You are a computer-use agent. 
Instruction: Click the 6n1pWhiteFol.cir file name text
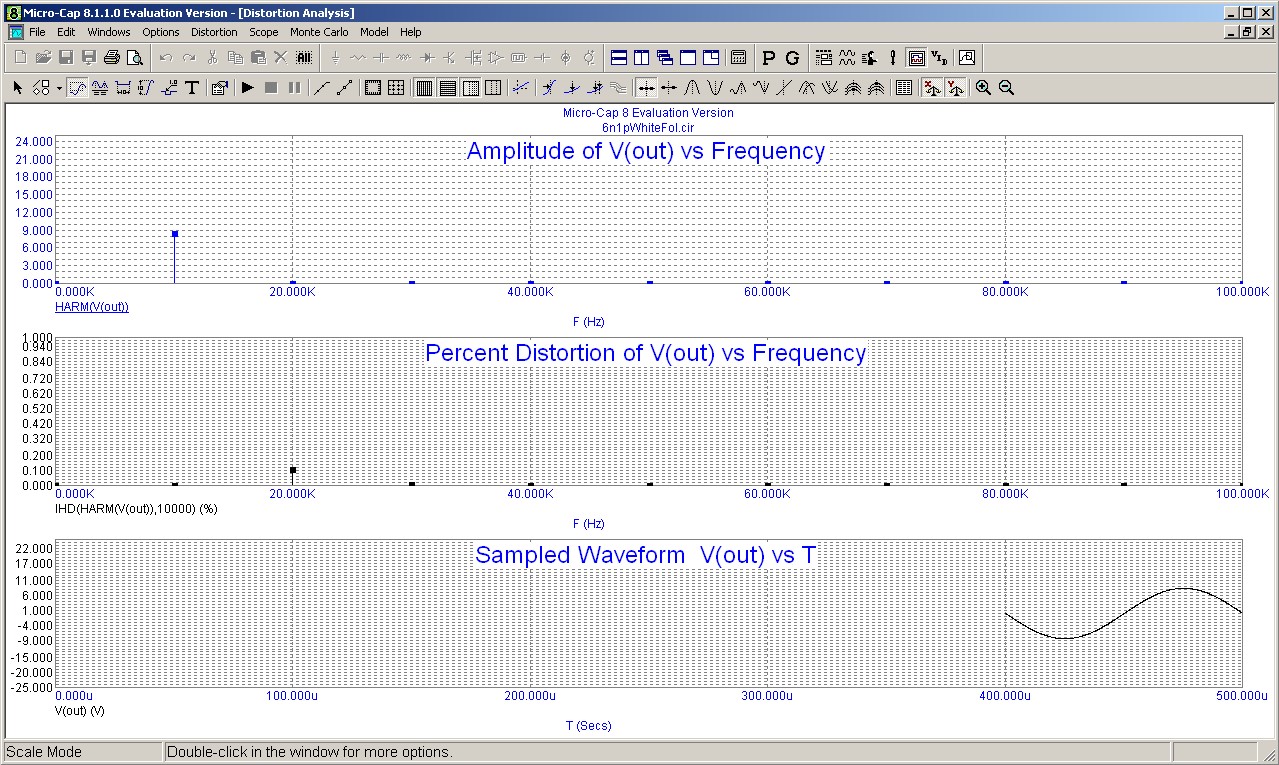648,127
